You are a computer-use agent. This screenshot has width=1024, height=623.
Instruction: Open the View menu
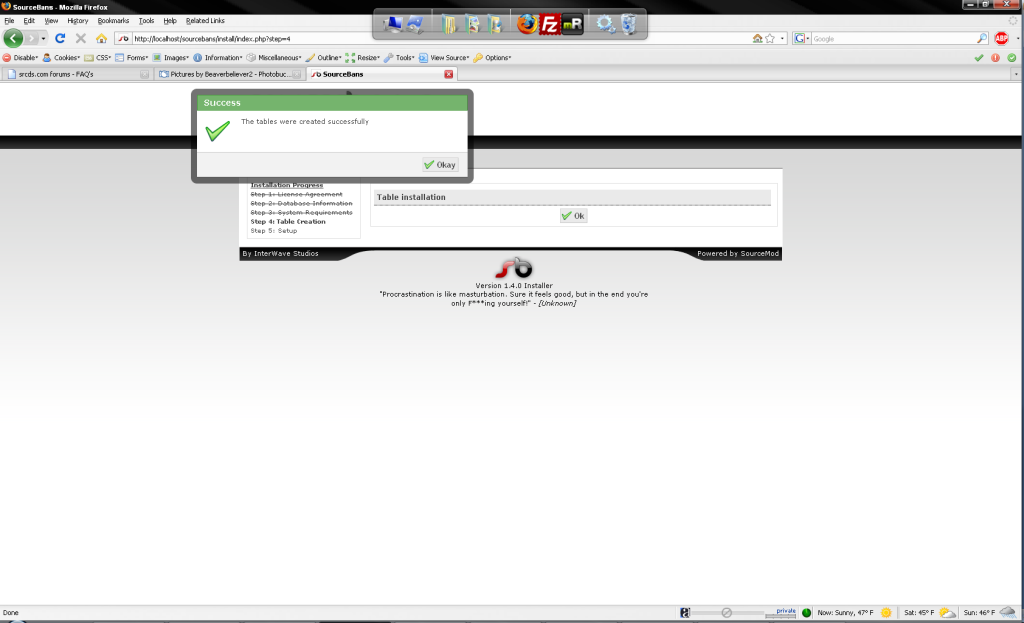click(51, 21)
